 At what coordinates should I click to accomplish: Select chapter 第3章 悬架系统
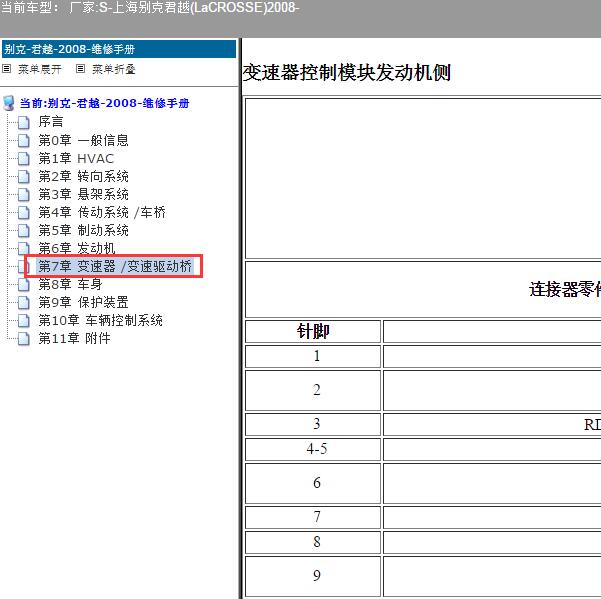click(84, 194)
